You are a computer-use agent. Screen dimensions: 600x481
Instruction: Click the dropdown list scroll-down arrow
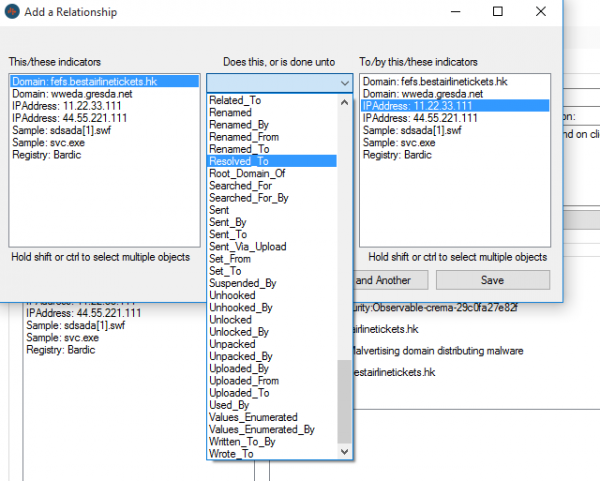(344, 452)
